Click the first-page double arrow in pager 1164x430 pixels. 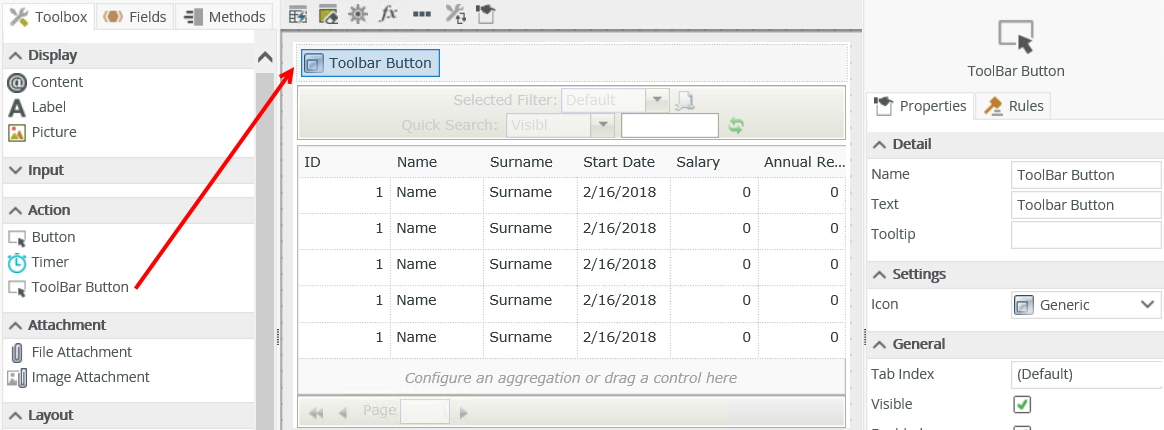(x=316, y=412)
